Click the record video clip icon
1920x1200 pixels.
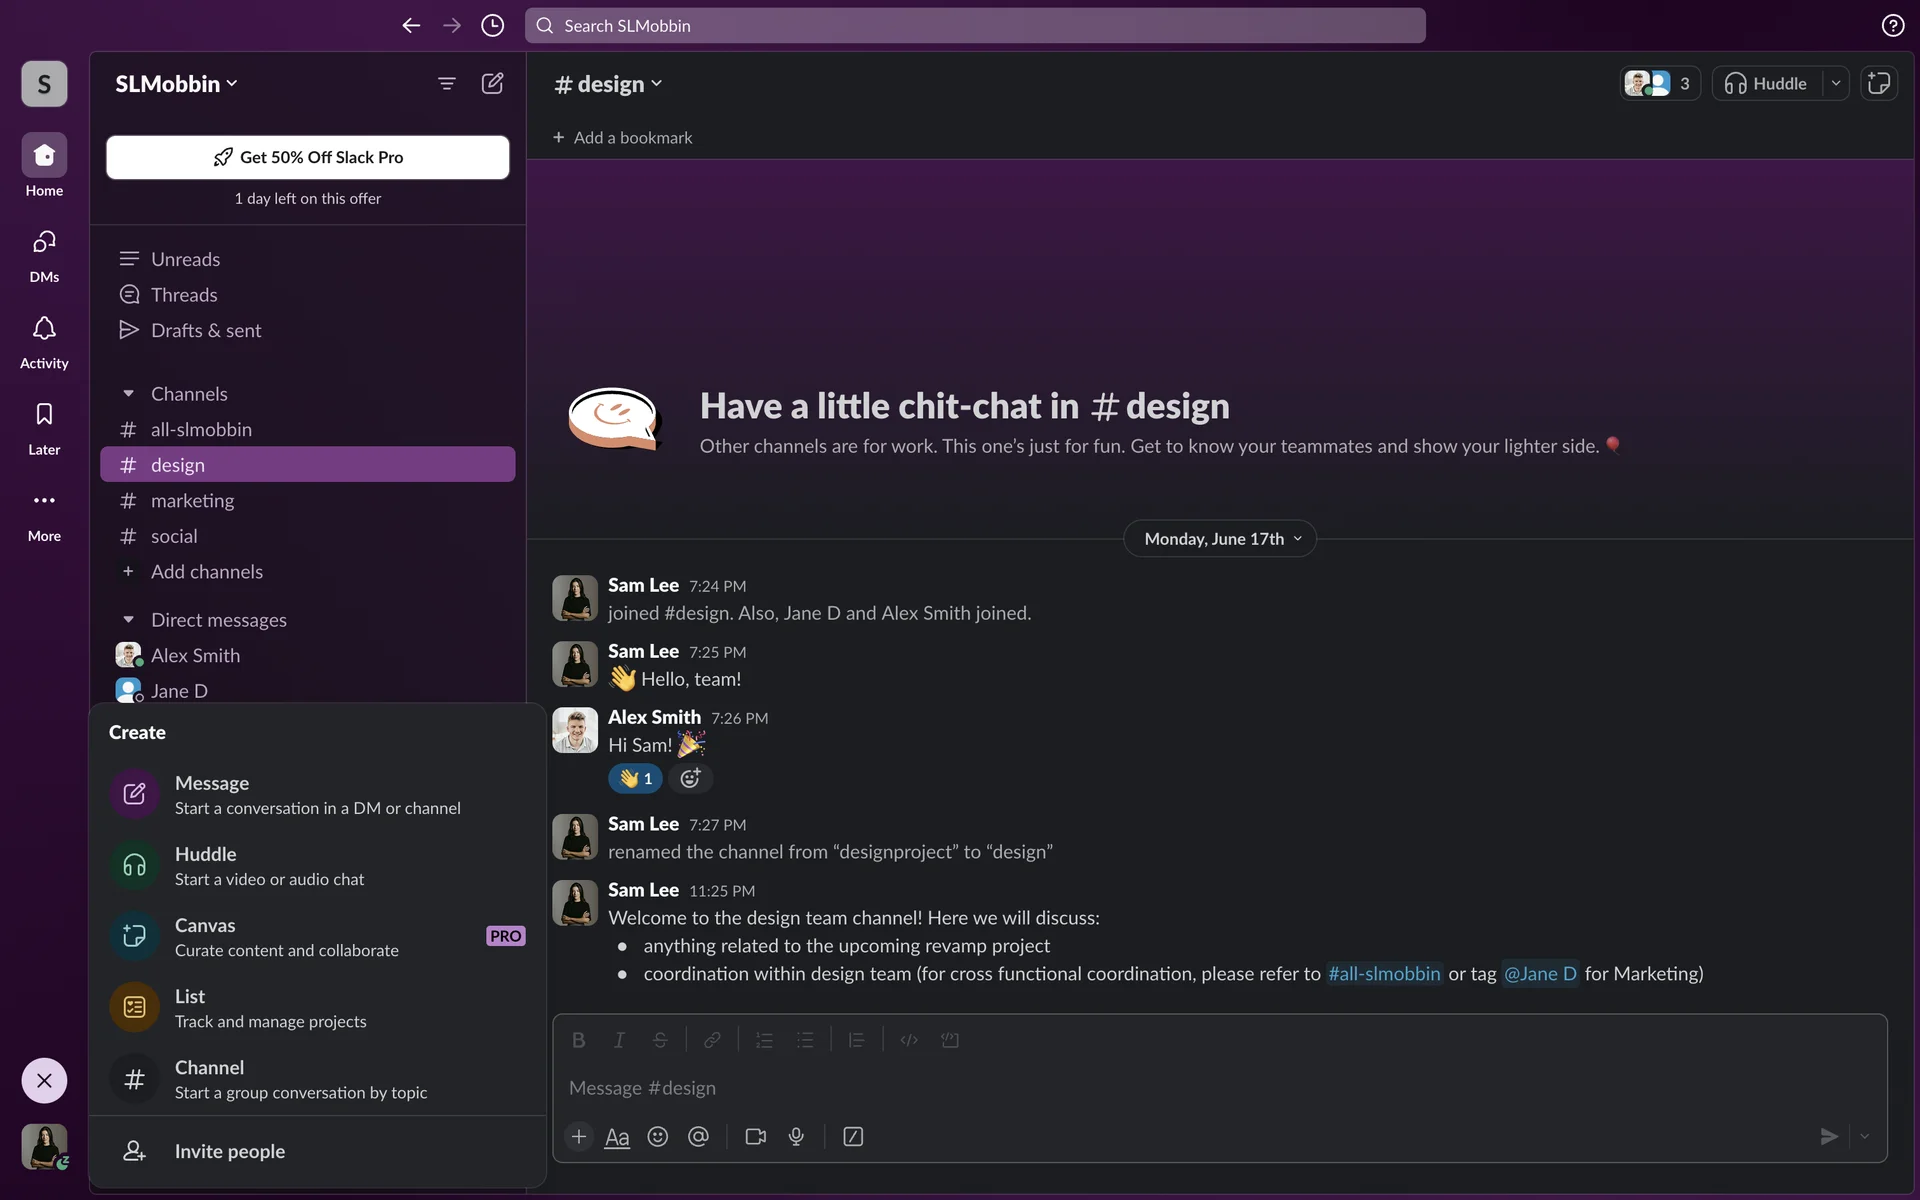coord(756,1137)
